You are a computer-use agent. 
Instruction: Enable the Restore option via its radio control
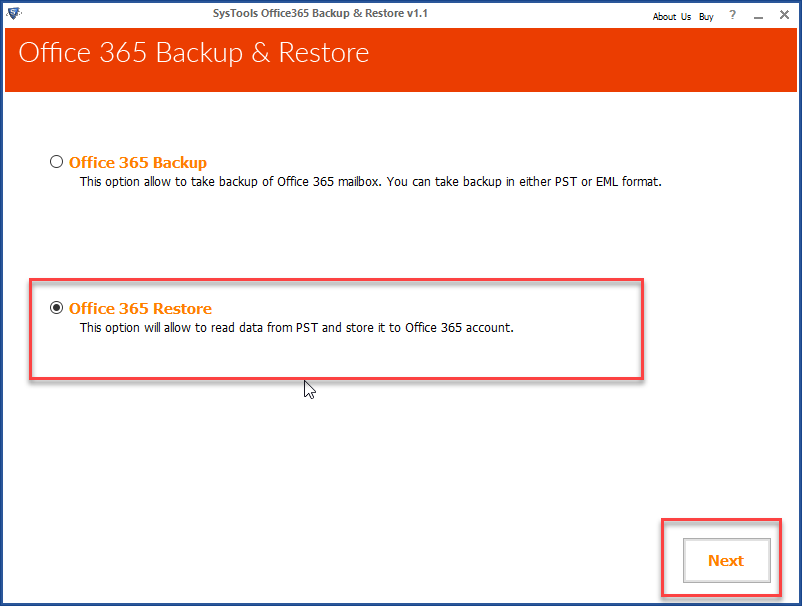click(x=57, y=307)
